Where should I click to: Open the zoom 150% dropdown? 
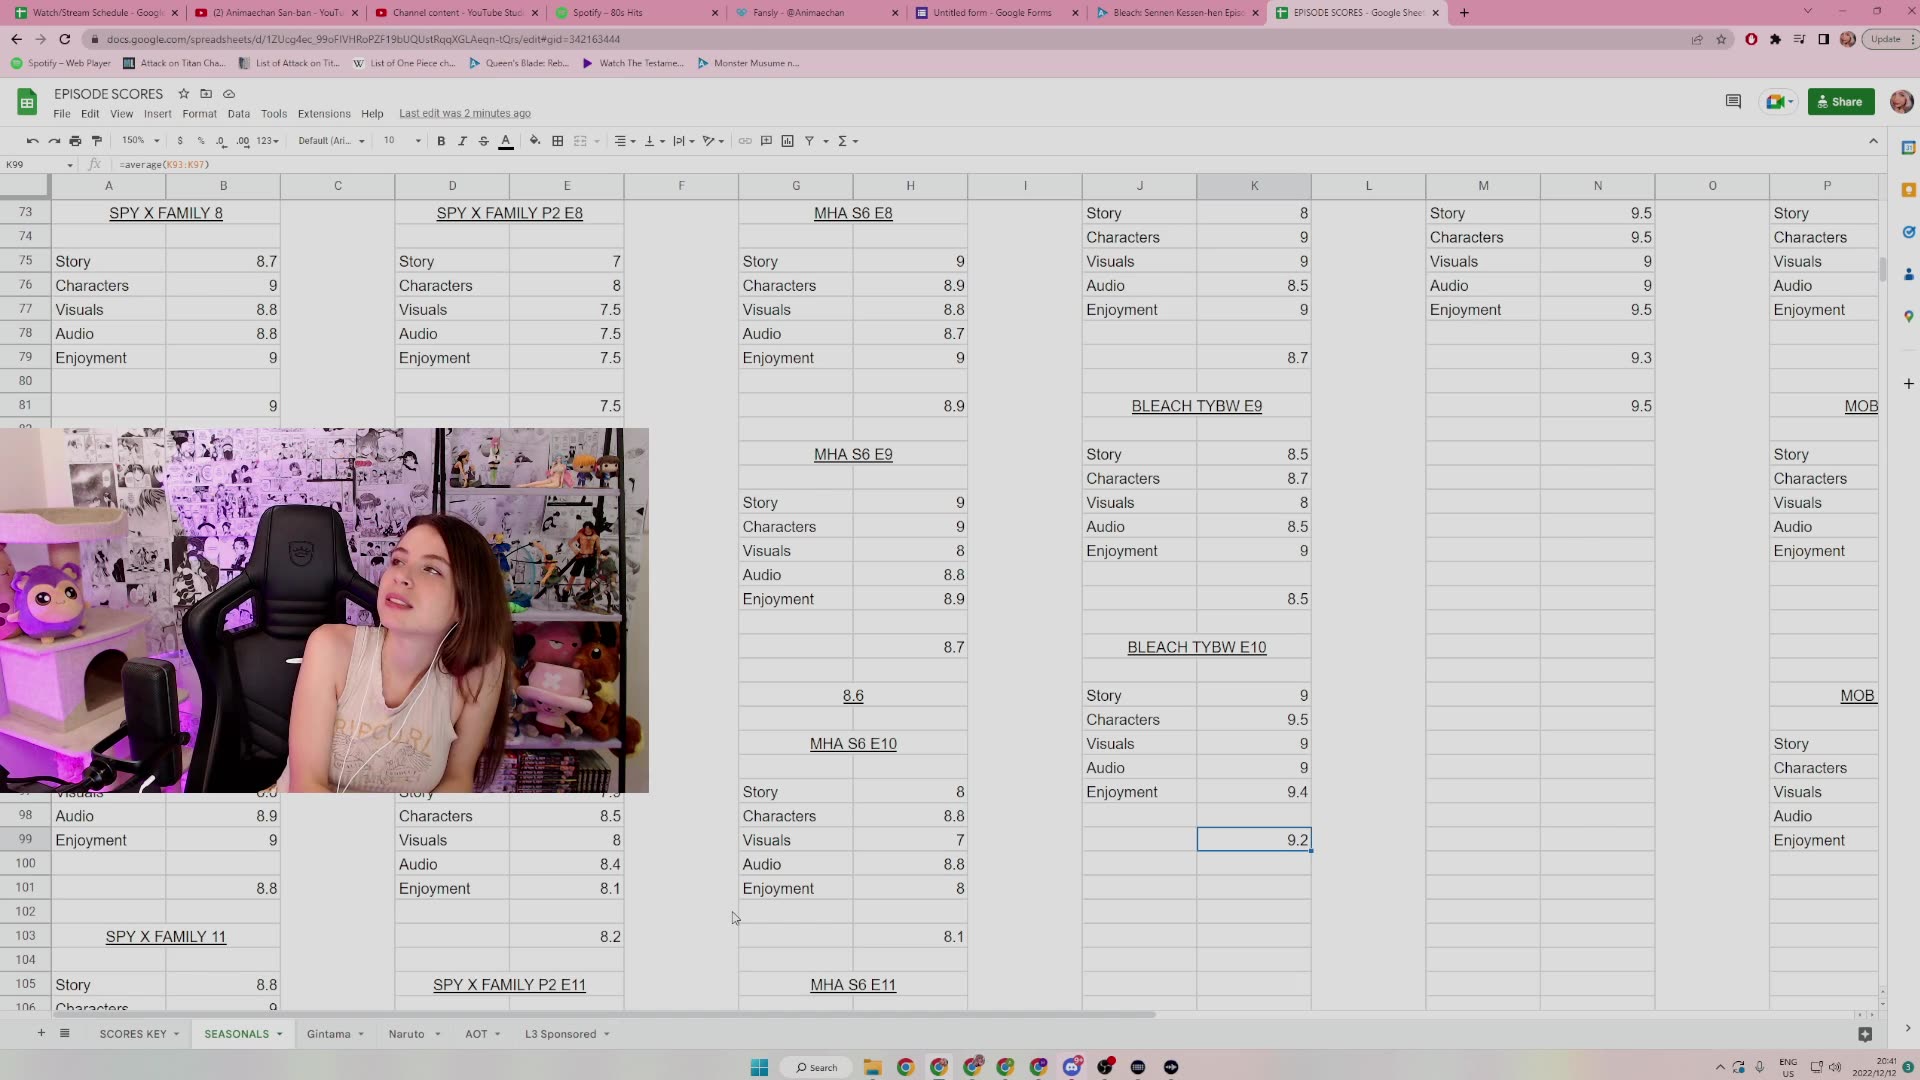click(140, 141)
